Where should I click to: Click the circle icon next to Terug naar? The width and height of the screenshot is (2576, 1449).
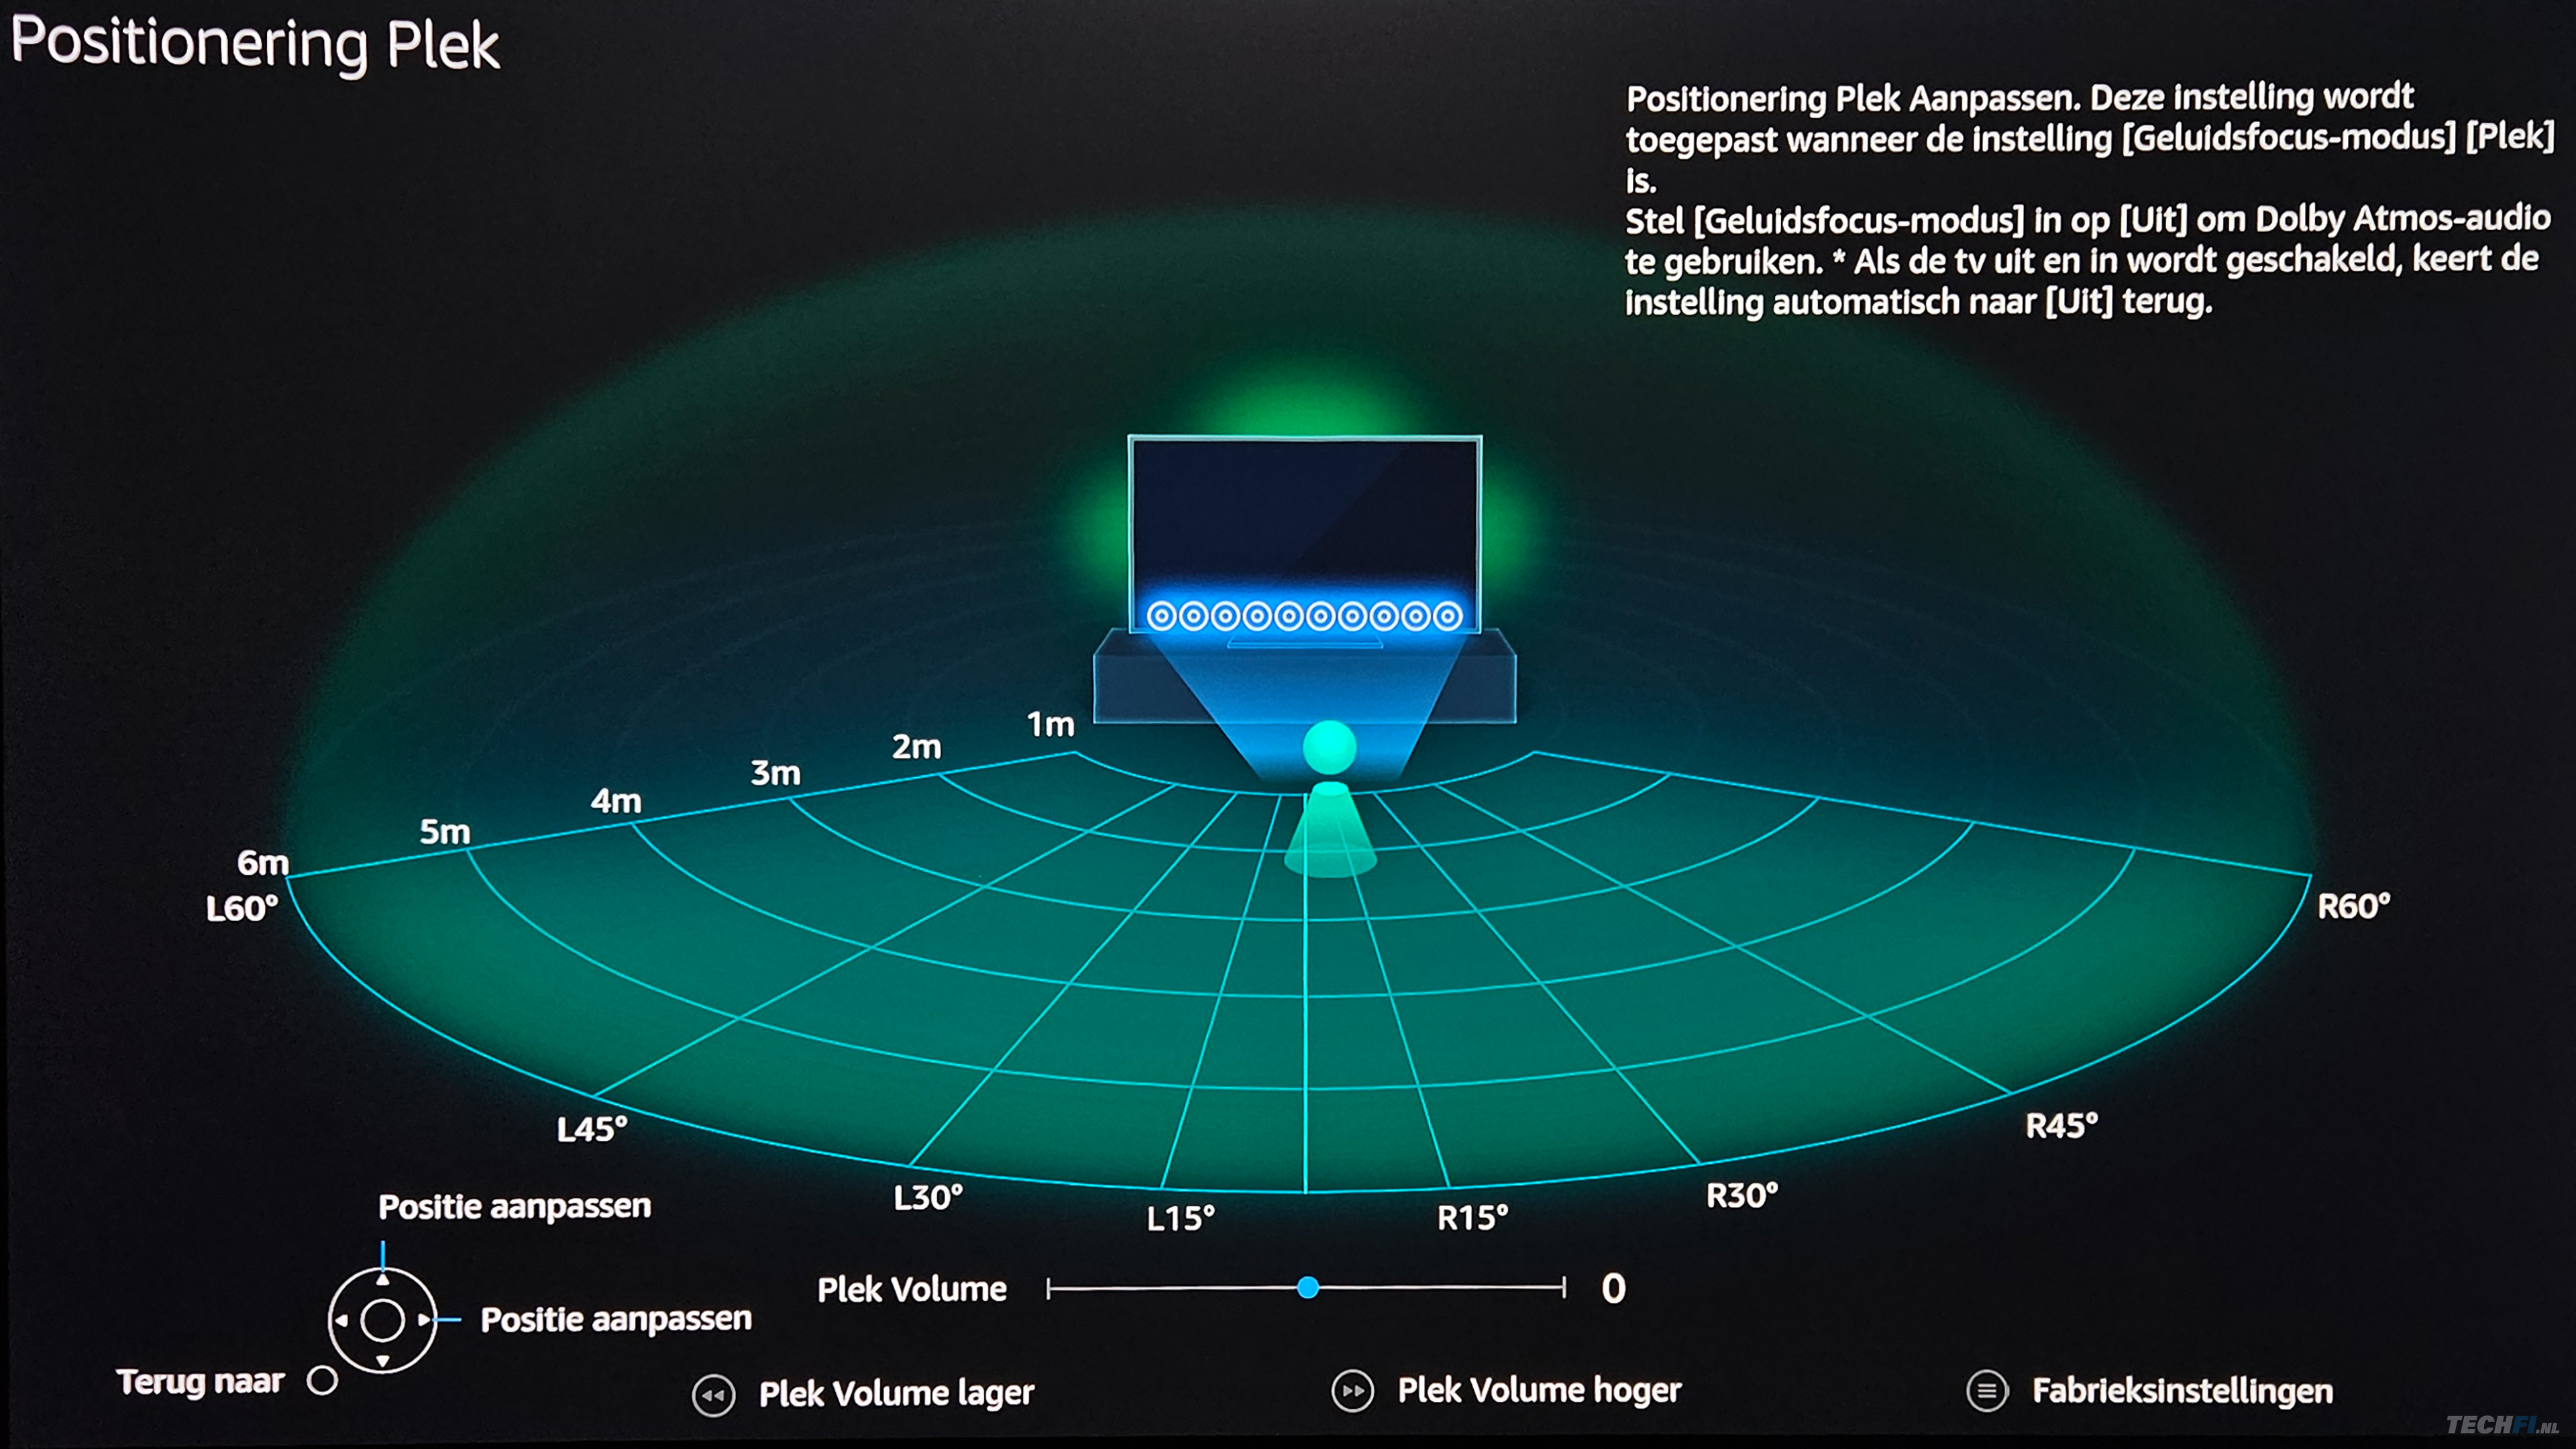[322, 1381]
